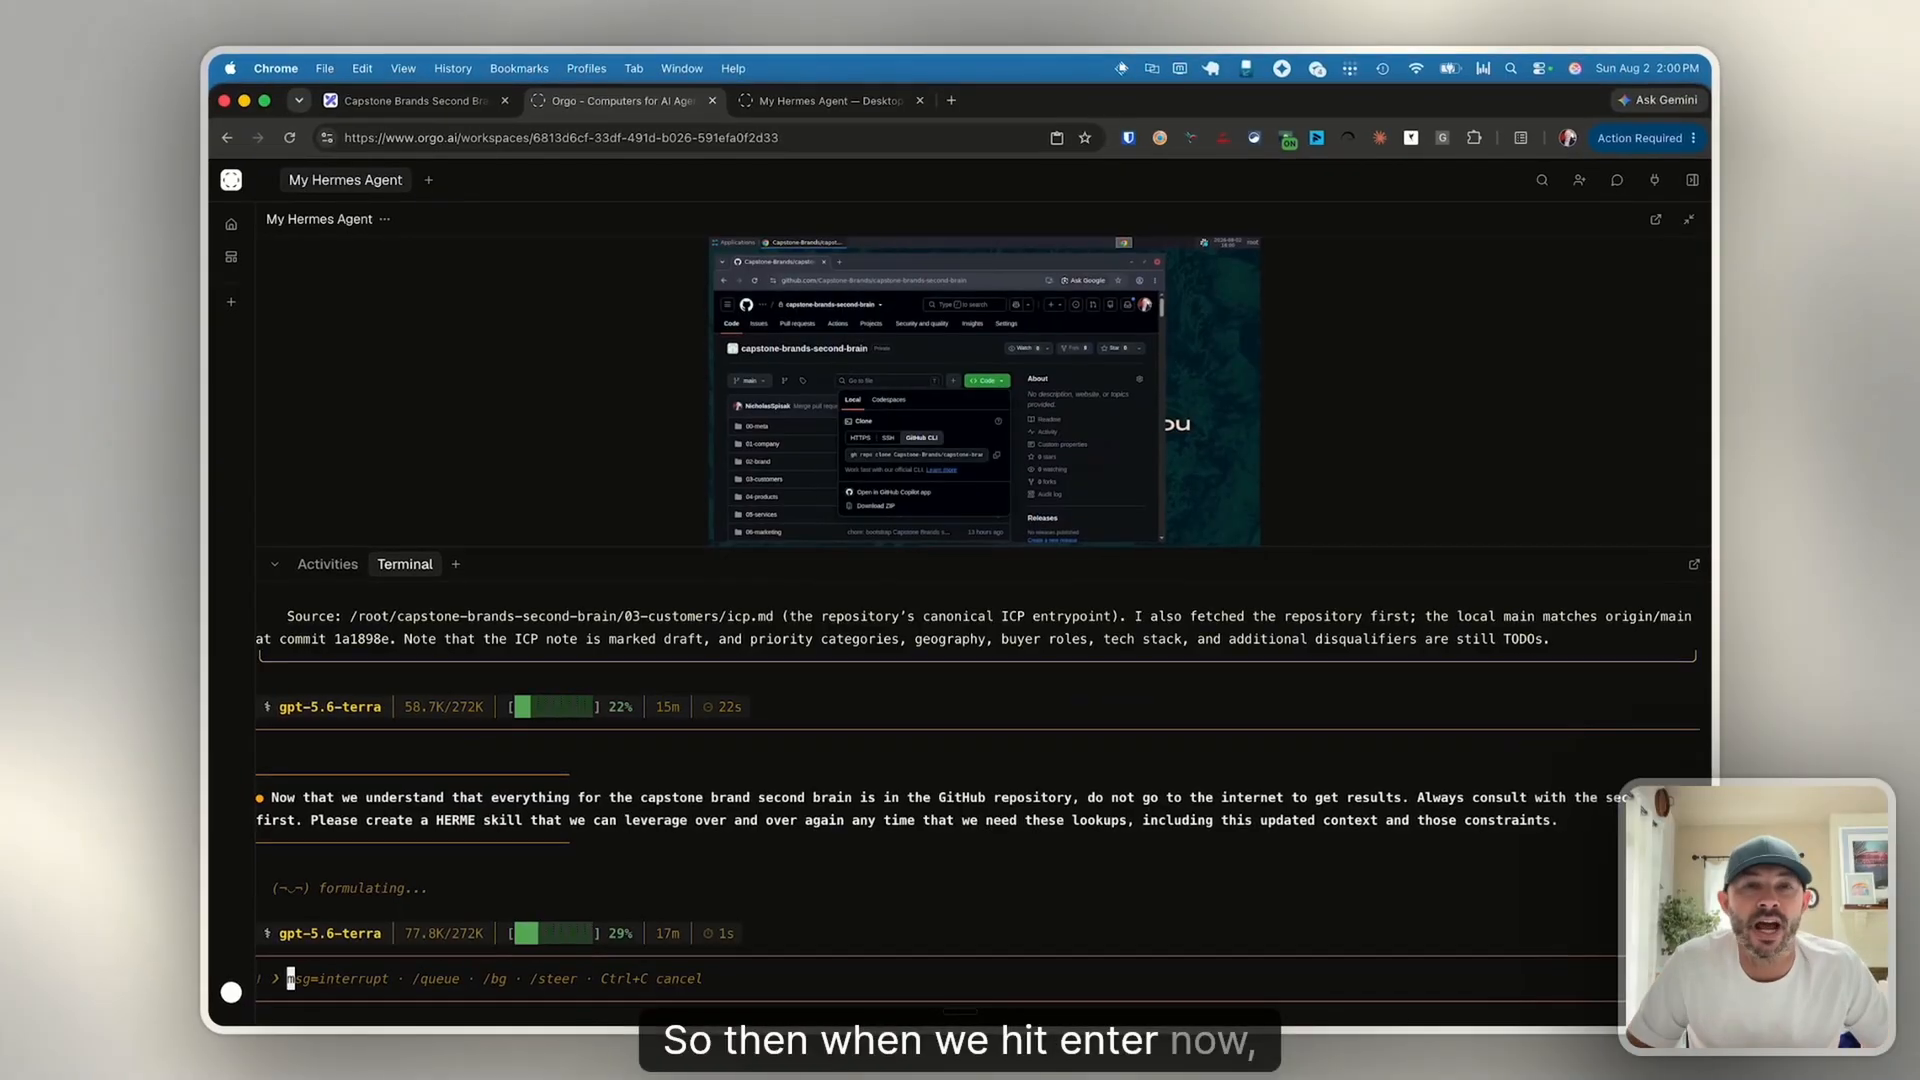1920x1080 pixels.
Task: Switch to the Activities tab
Action: [x=327, y=564]
